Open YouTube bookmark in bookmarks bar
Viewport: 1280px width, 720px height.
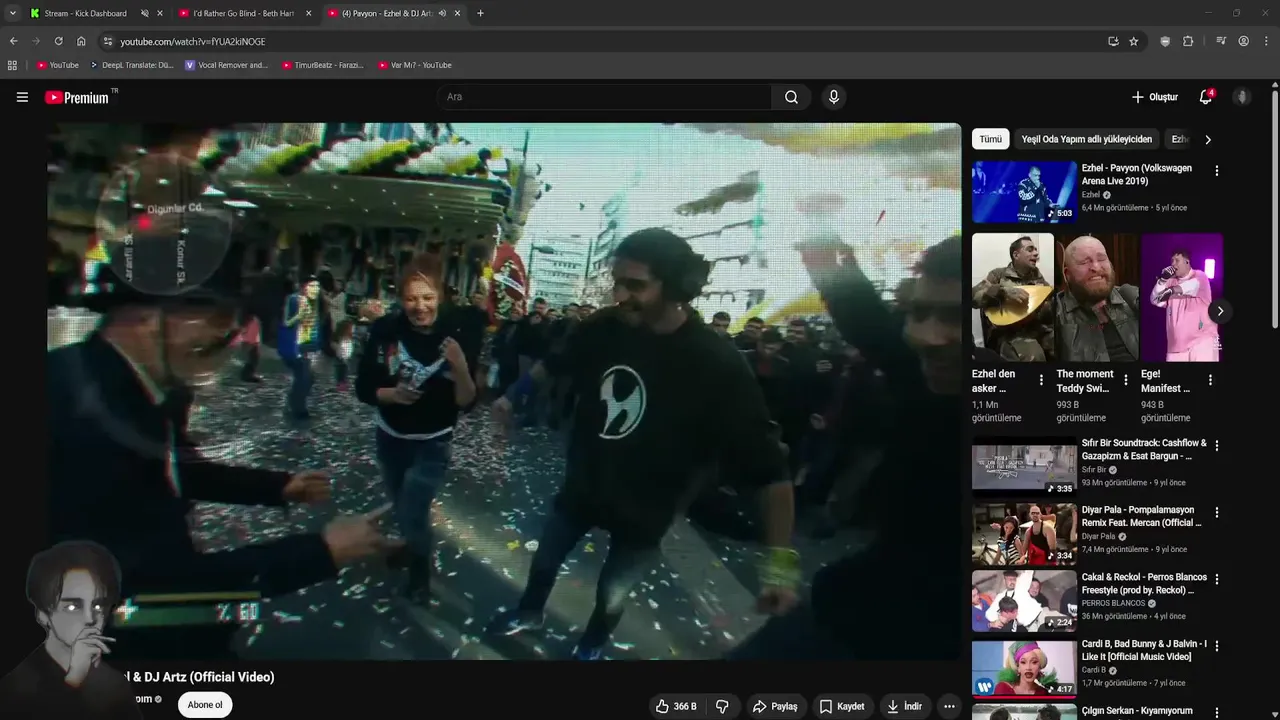[58, 65]
